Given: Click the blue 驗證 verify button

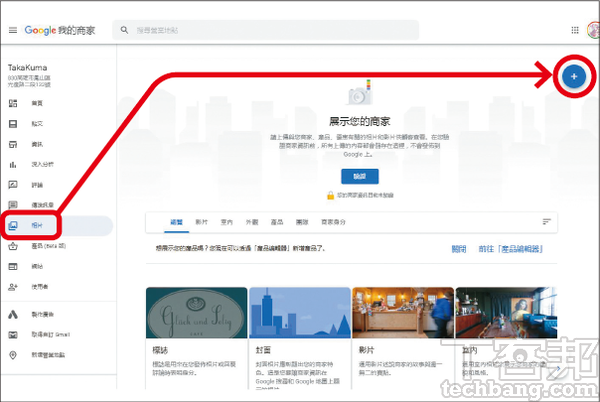Looking at the screenshot, I should click(360, 176).
